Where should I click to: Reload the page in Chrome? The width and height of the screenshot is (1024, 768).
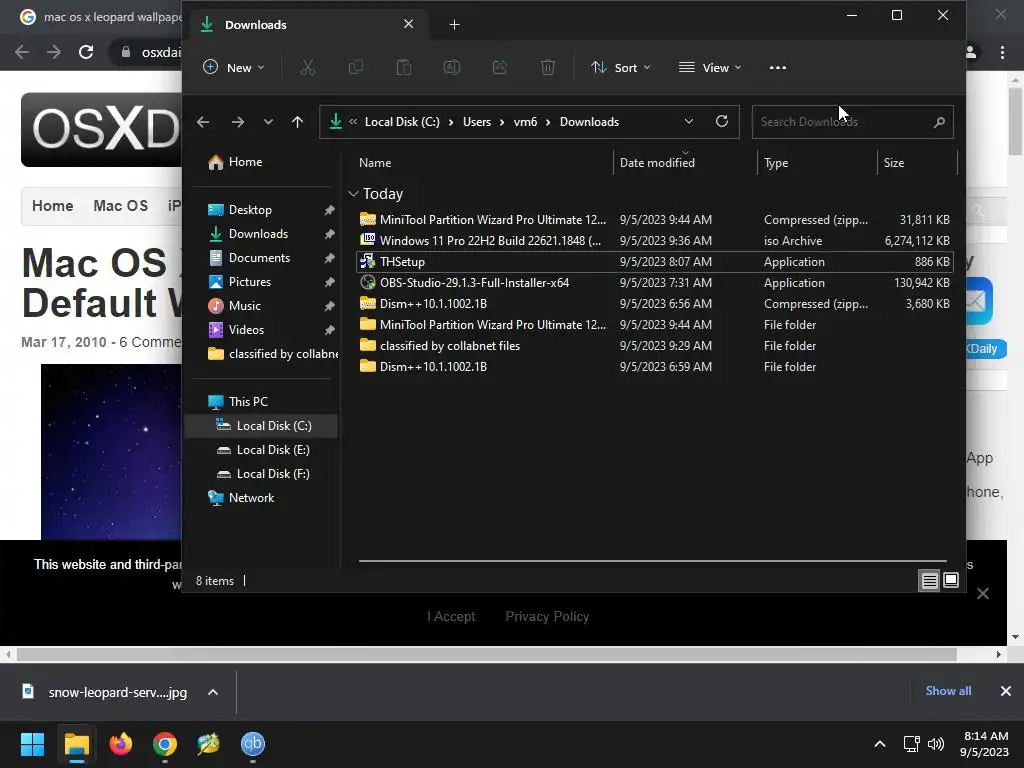86,52
